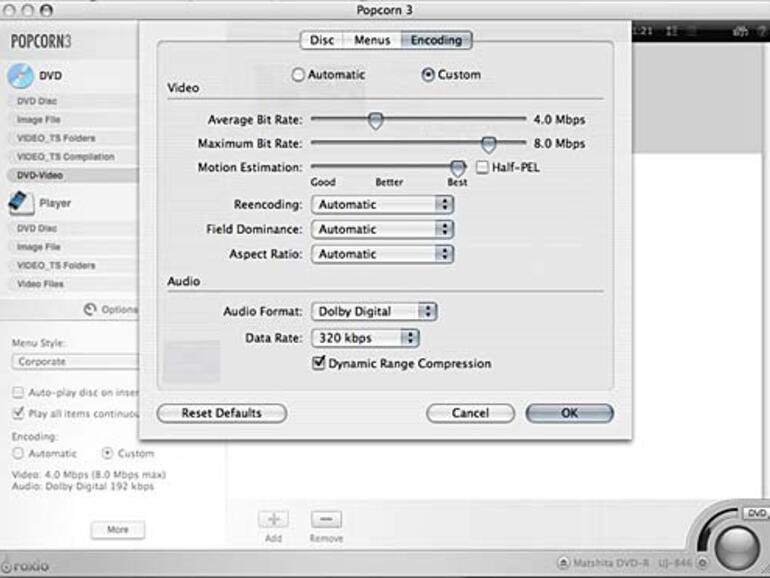Select VIDEO_TS Folders under DVD section

(x=73, y=138)
